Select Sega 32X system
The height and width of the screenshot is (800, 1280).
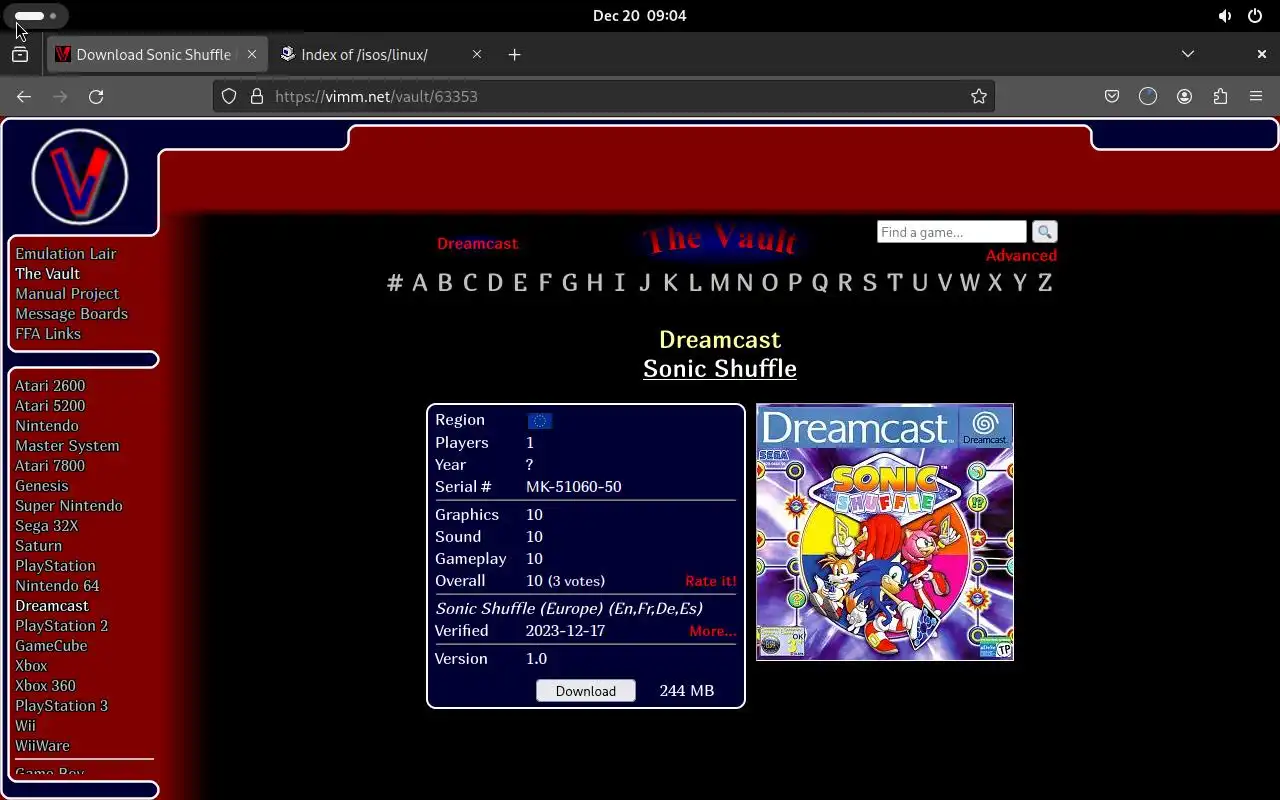pos(46,526)
